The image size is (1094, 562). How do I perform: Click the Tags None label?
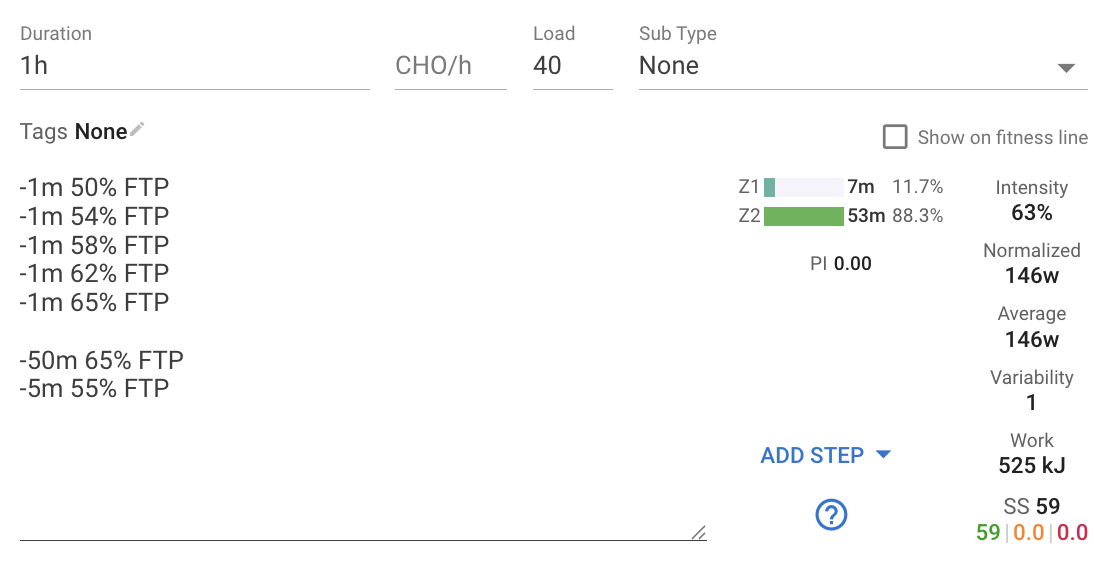100,132
